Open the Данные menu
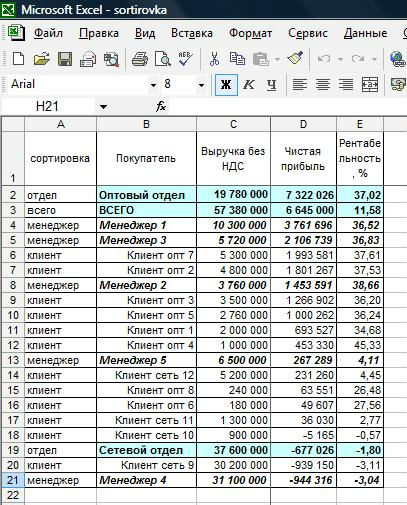 pos(365,33)
